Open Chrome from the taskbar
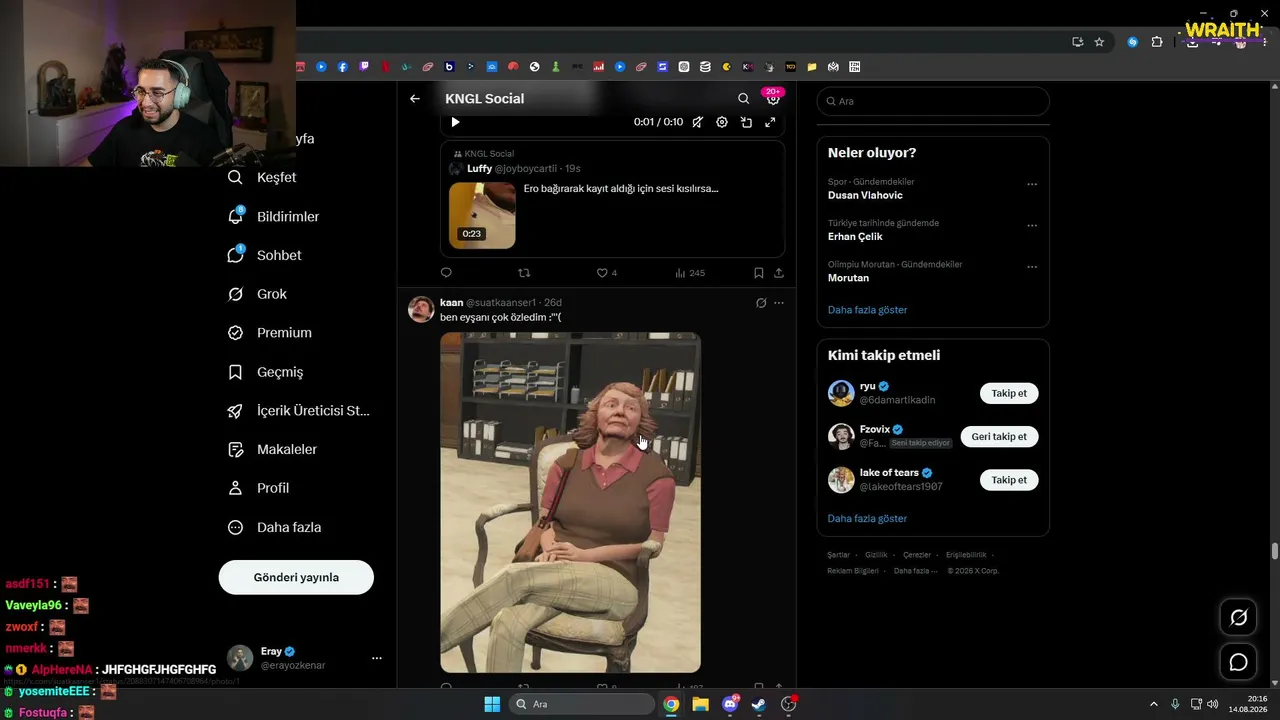Viewport: 1280px width, 720px height. coord(671,704)
